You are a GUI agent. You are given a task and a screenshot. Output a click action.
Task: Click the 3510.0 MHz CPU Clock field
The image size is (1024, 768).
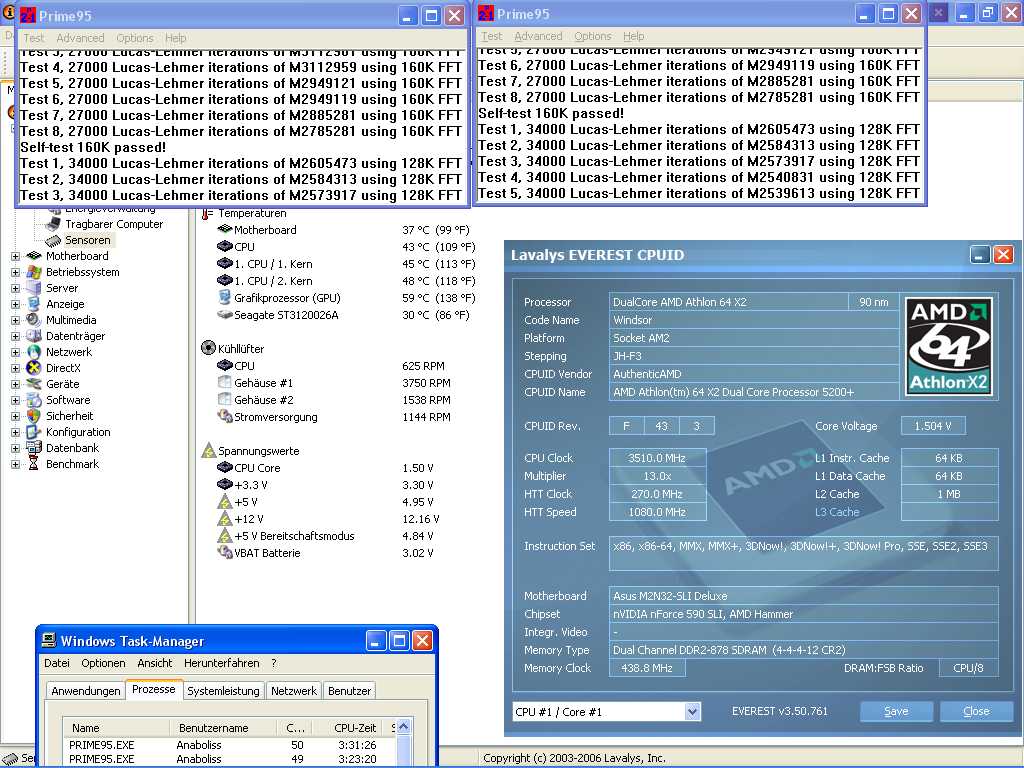coord(657,458)
